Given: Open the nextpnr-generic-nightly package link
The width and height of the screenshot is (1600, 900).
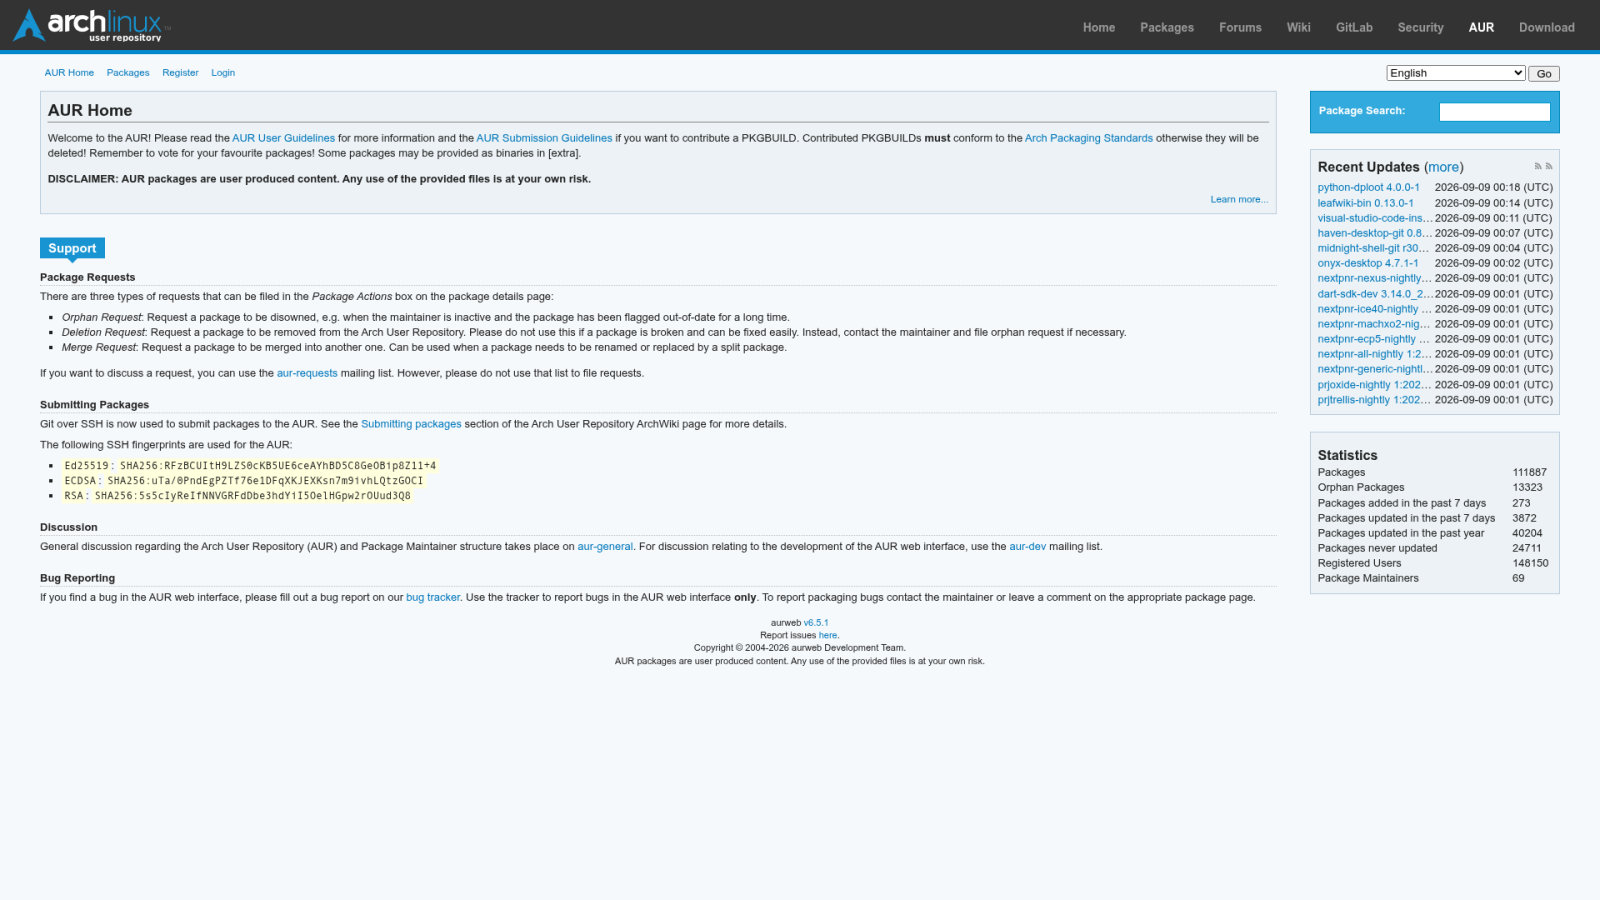Looking at the screenshot, I should [x=1375, y=369].
